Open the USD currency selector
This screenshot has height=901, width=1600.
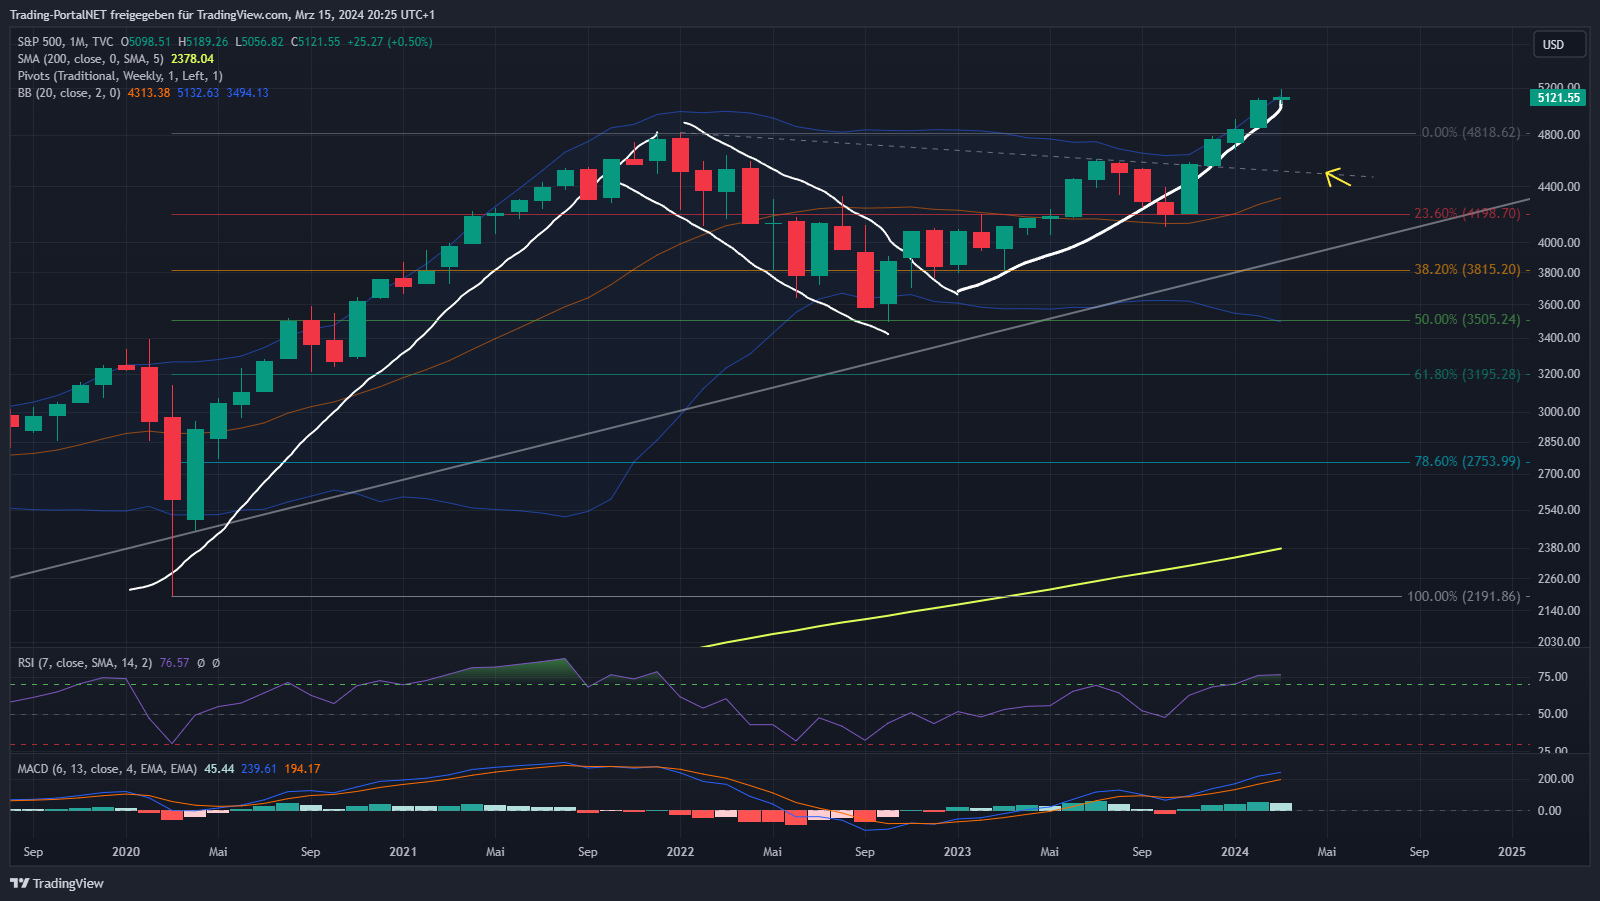1559,44
